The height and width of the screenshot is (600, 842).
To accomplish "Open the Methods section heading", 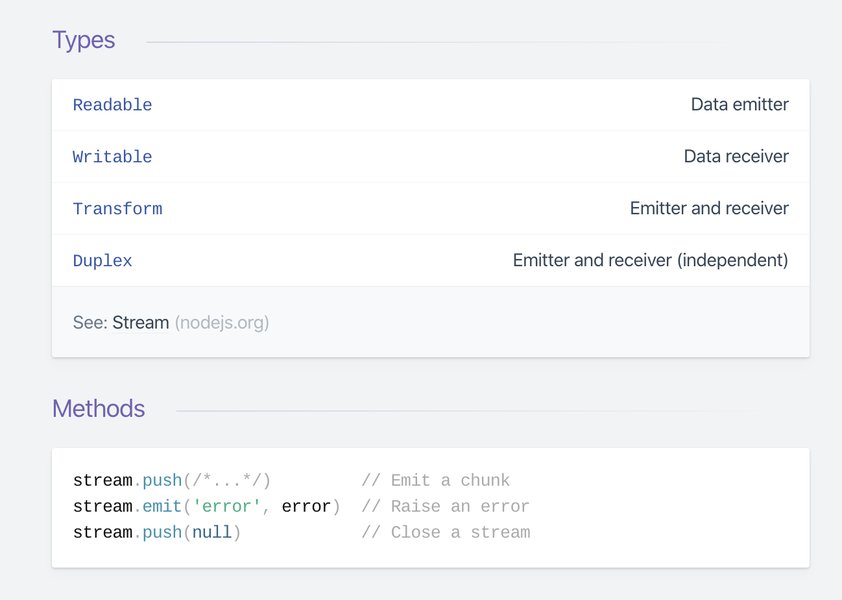I will click(99, 409).
